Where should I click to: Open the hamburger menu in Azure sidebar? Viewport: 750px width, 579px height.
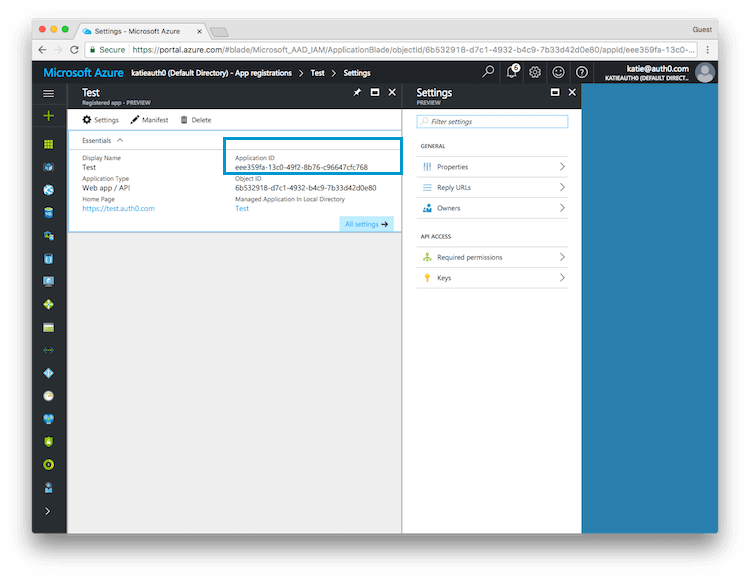pyautogui.click(x=48, y=93)
